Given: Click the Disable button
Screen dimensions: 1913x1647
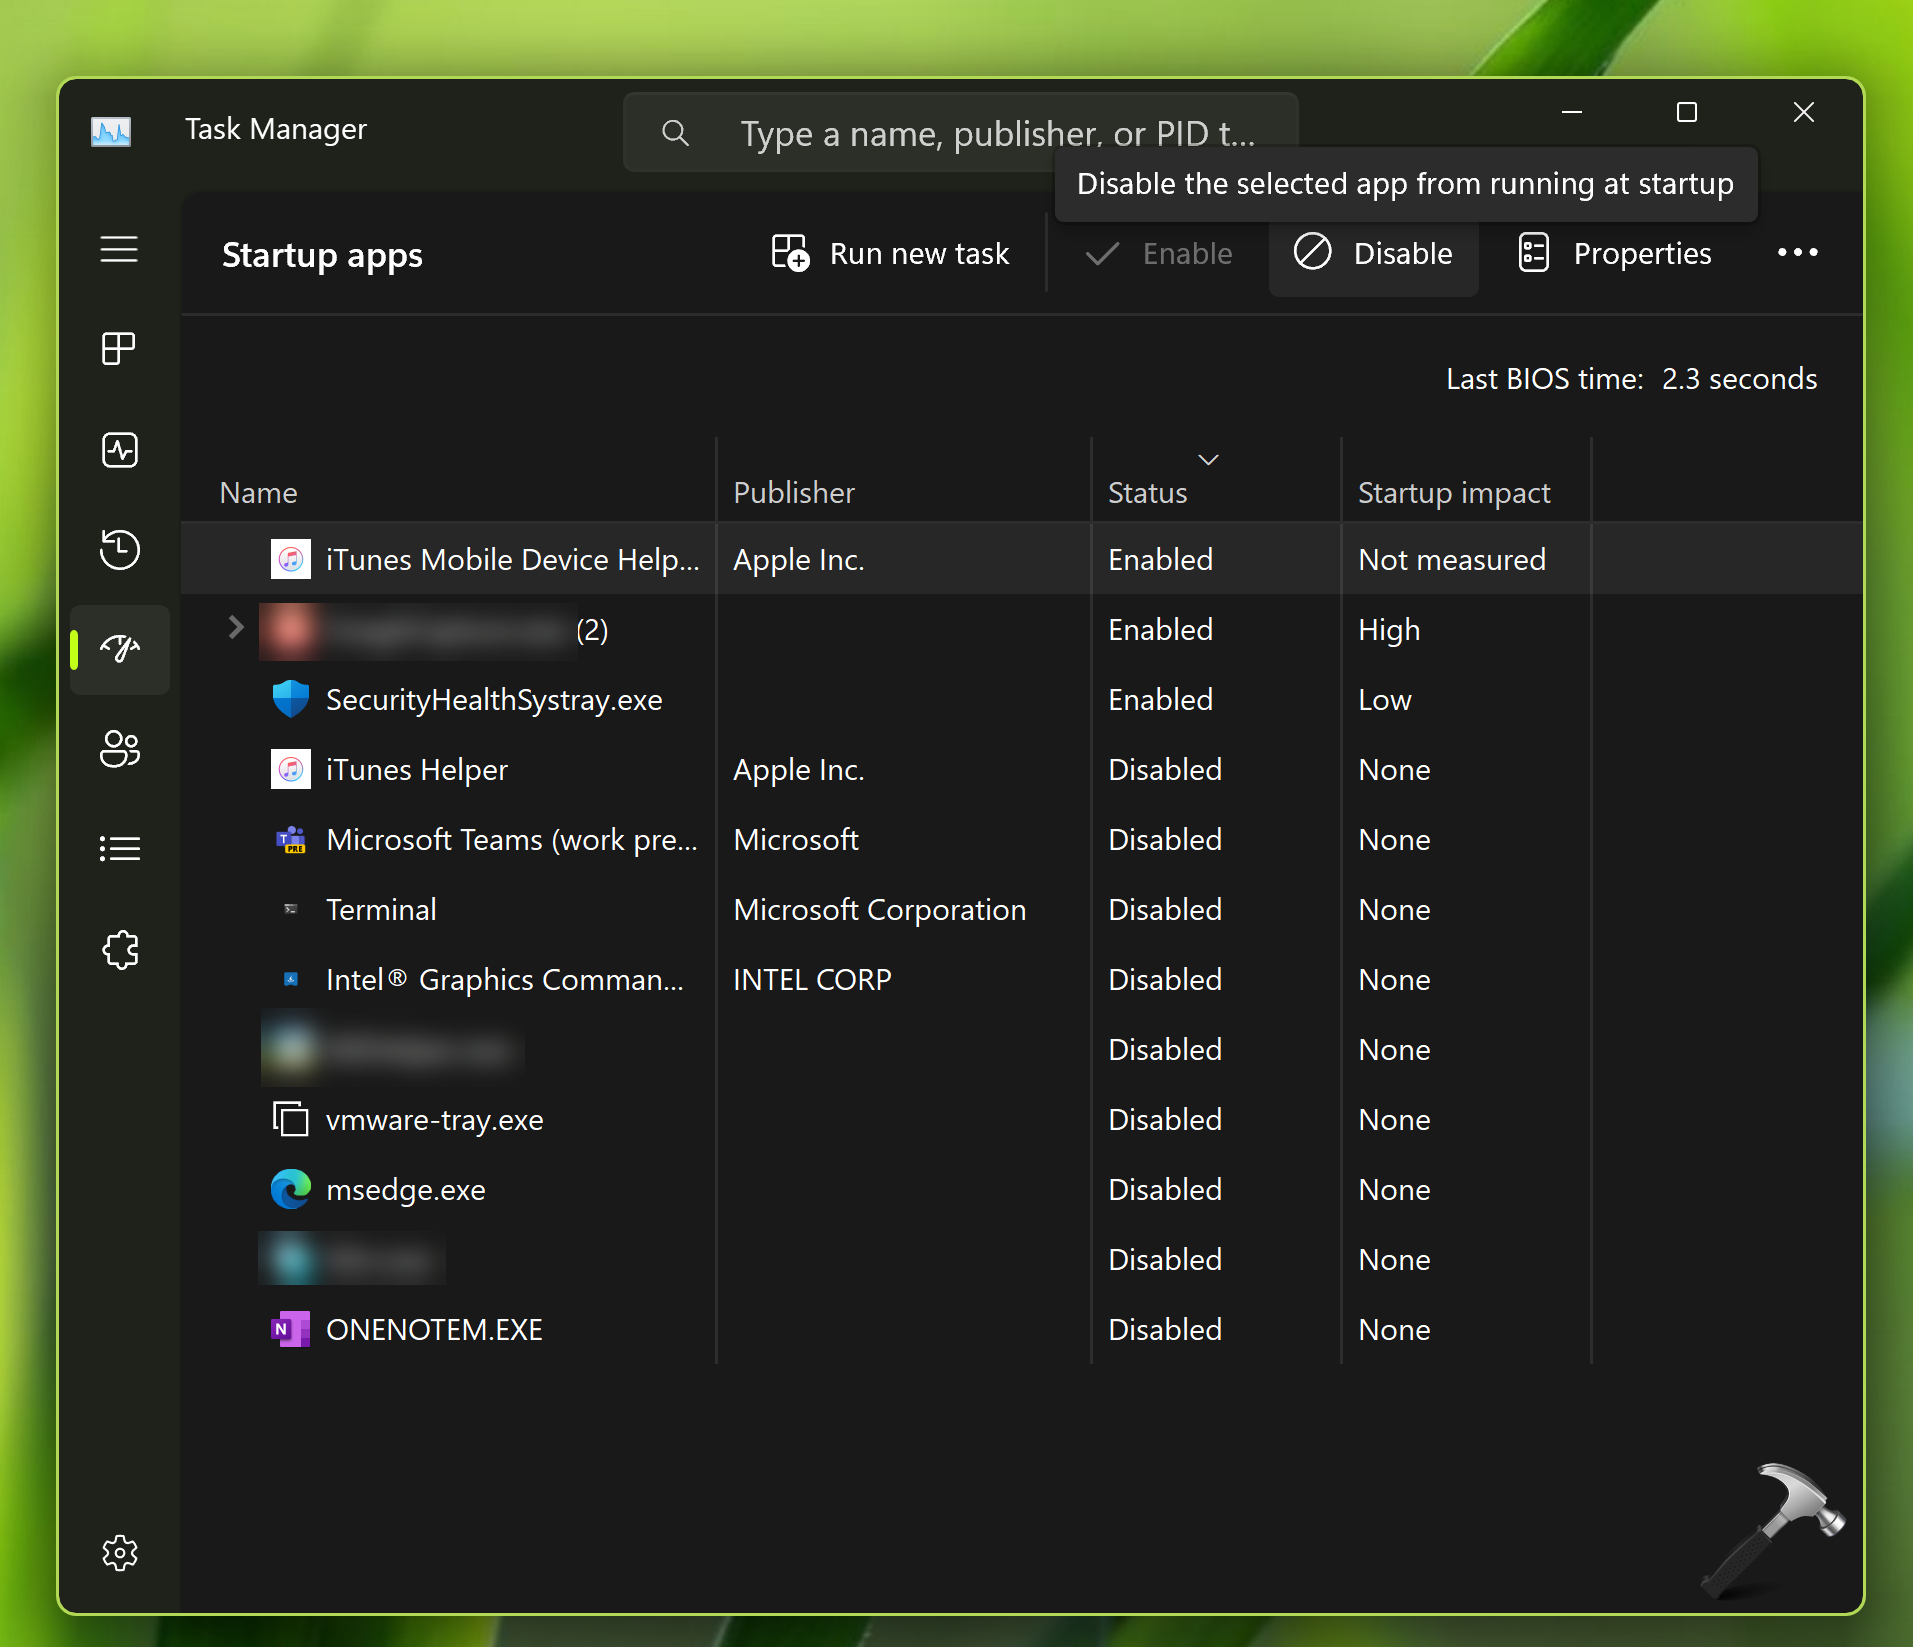Looking at the screenshot, I should (1373, 254).
